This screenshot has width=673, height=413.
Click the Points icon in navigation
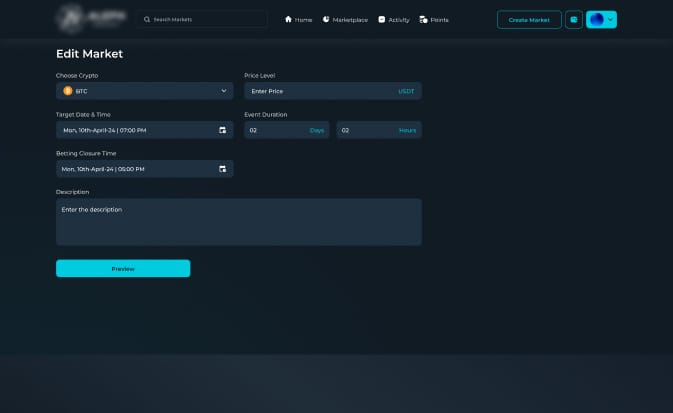424,19
